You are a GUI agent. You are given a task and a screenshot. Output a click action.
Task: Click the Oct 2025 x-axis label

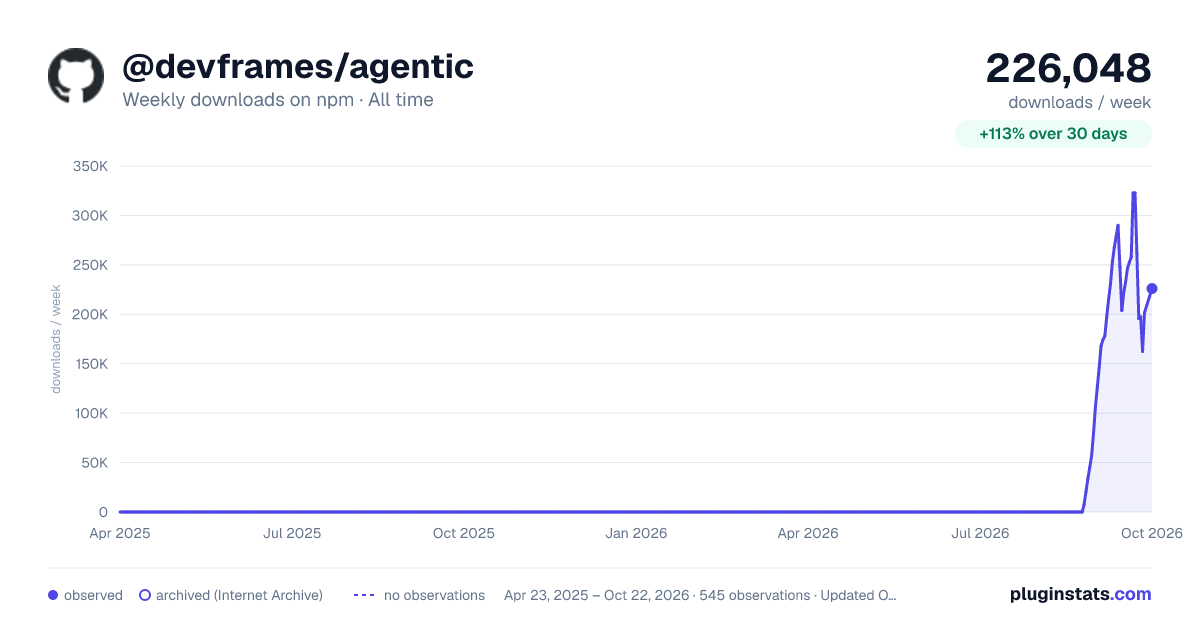pos(464,533)
